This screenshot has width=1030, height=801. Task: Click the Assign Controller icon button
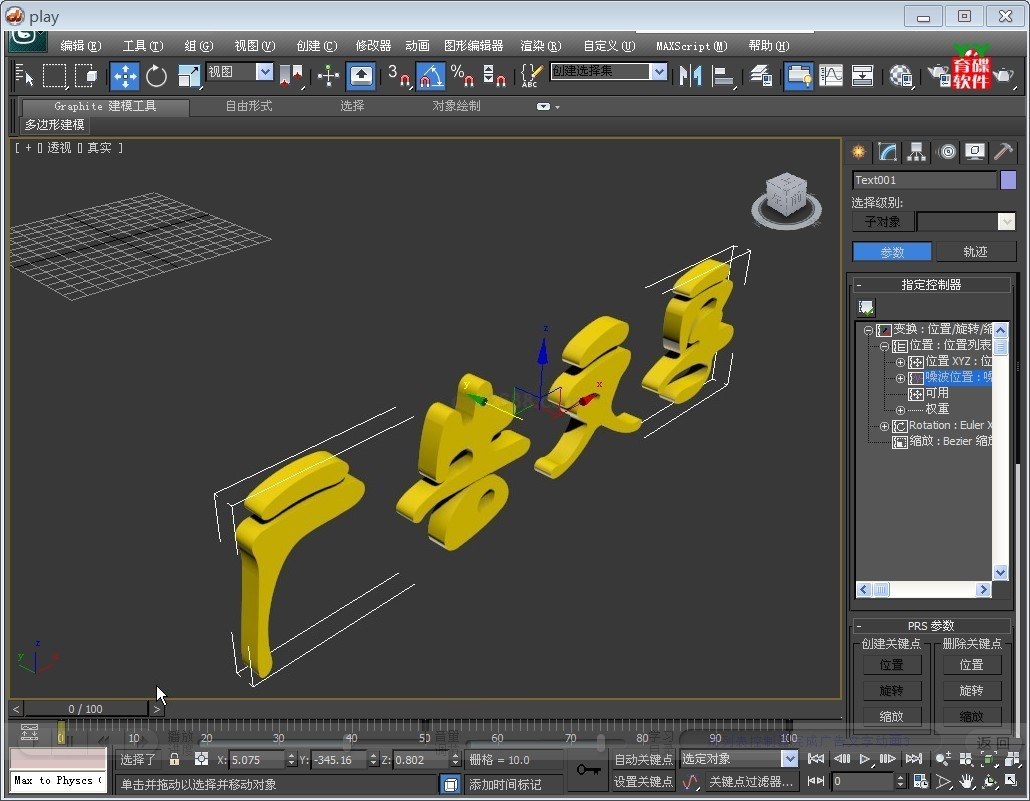[x=866, y=308]
